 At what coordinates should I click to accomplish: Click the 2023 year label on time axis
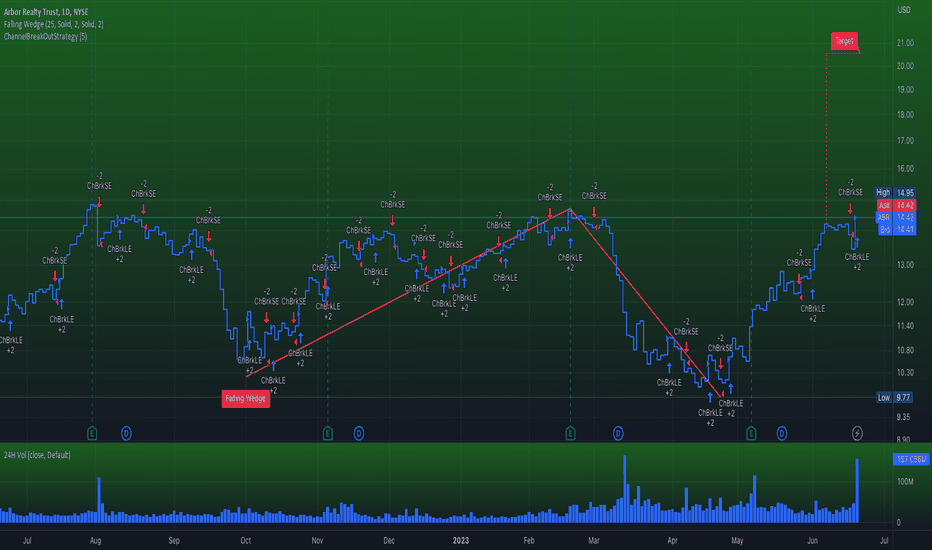point(461,540)
